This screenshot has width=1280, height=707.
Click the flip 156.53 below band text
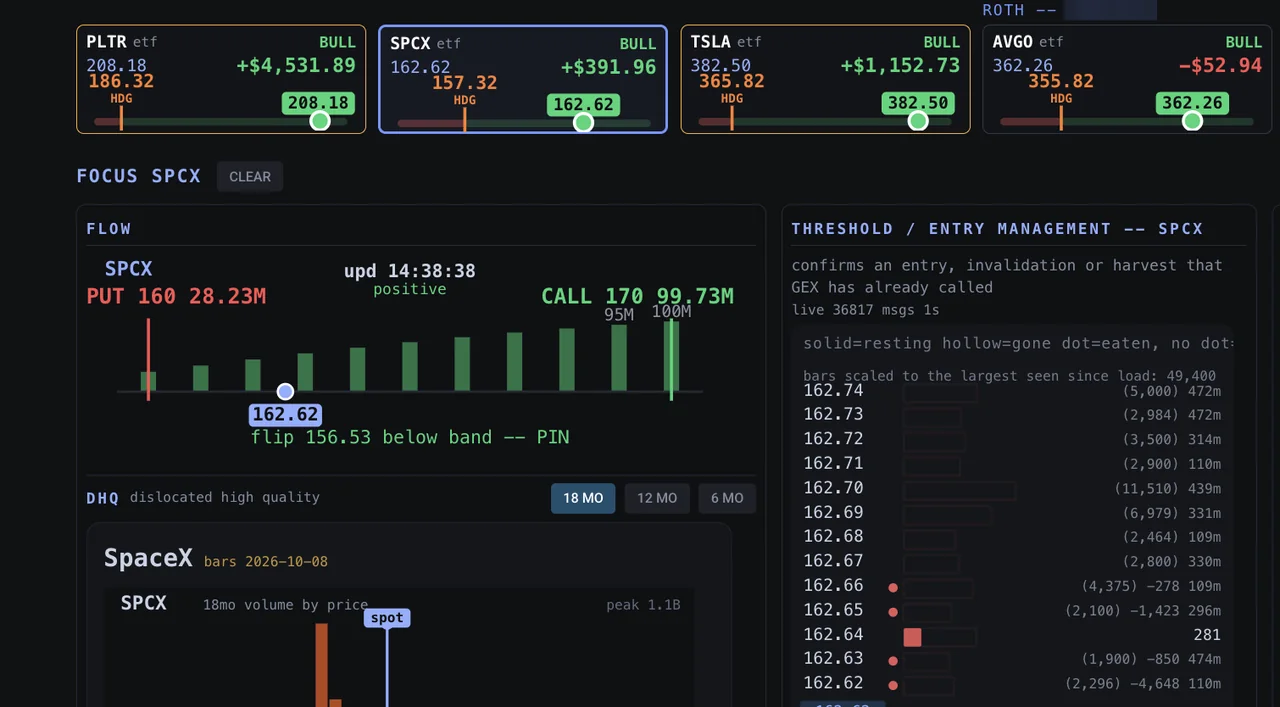410,437
